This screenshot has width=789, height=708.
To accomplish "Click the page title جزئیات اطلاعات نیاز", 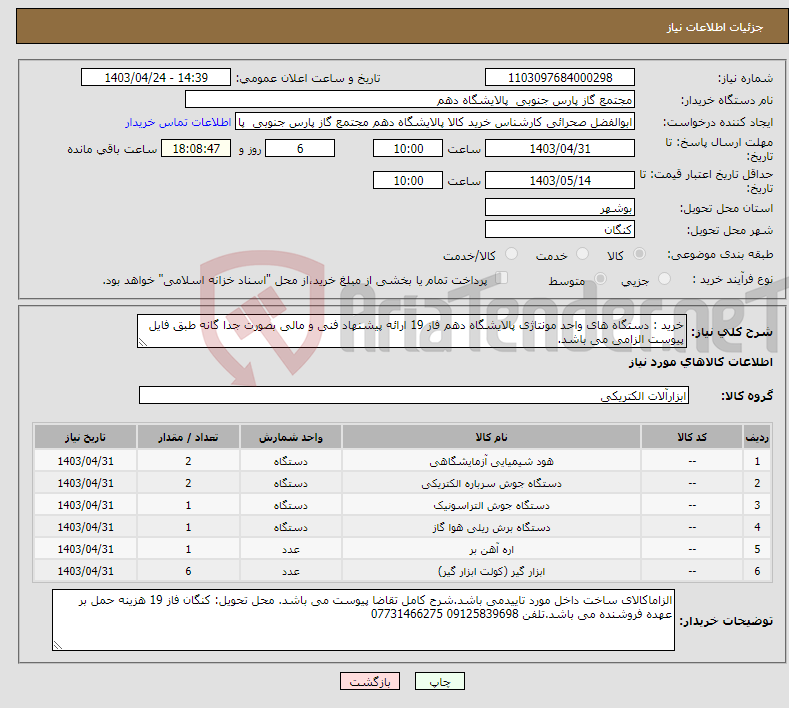I will click(715, 27).
